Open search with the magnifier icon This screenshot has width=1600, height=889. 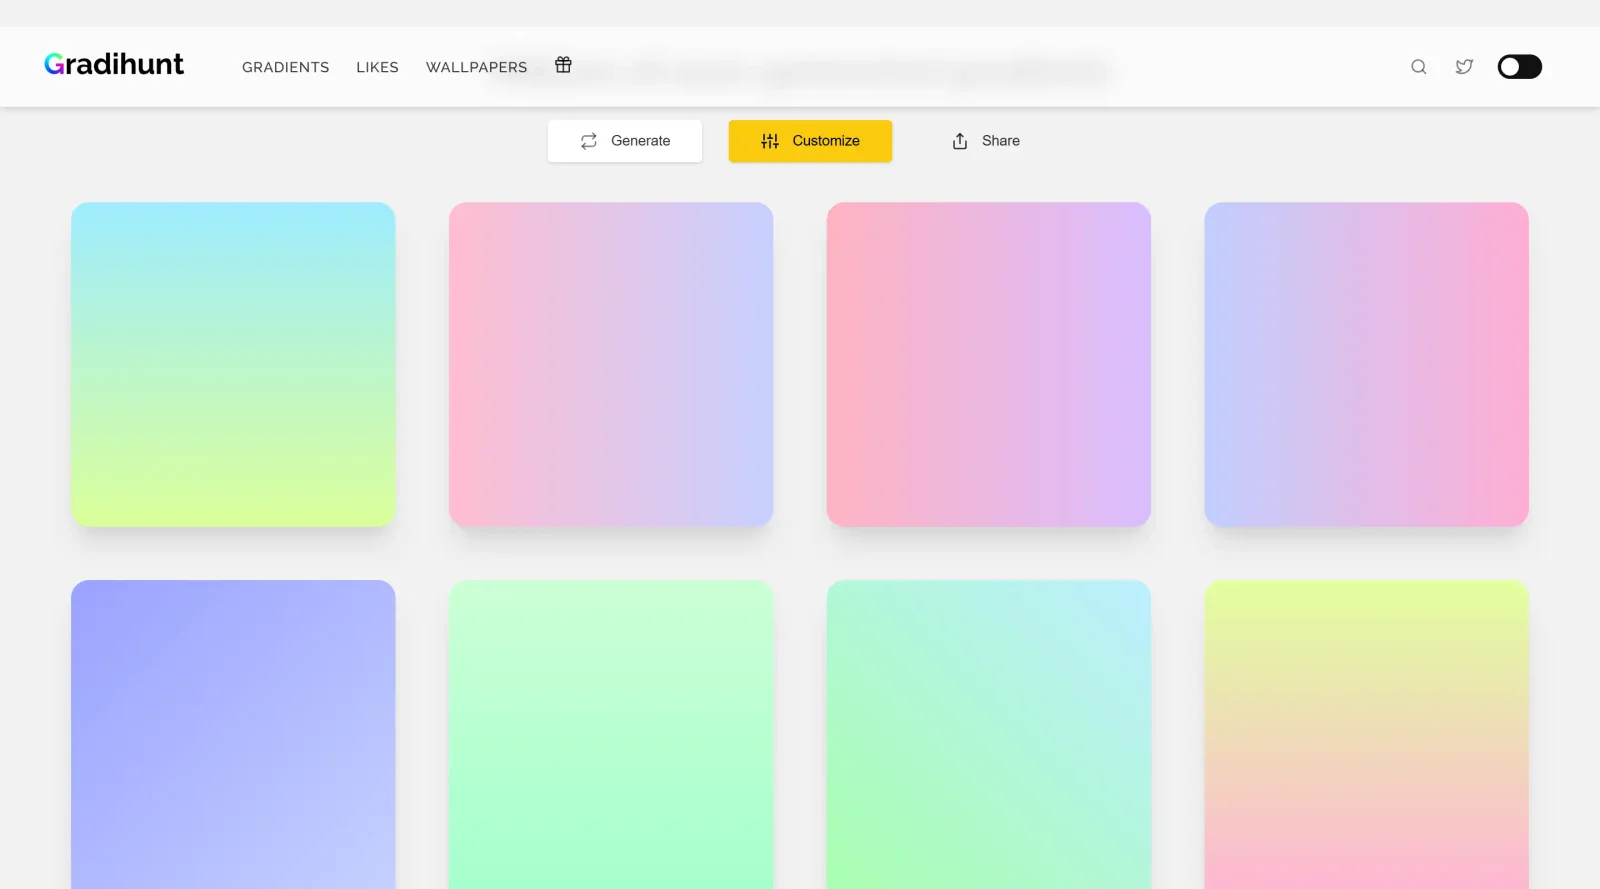coord(1418,67)
